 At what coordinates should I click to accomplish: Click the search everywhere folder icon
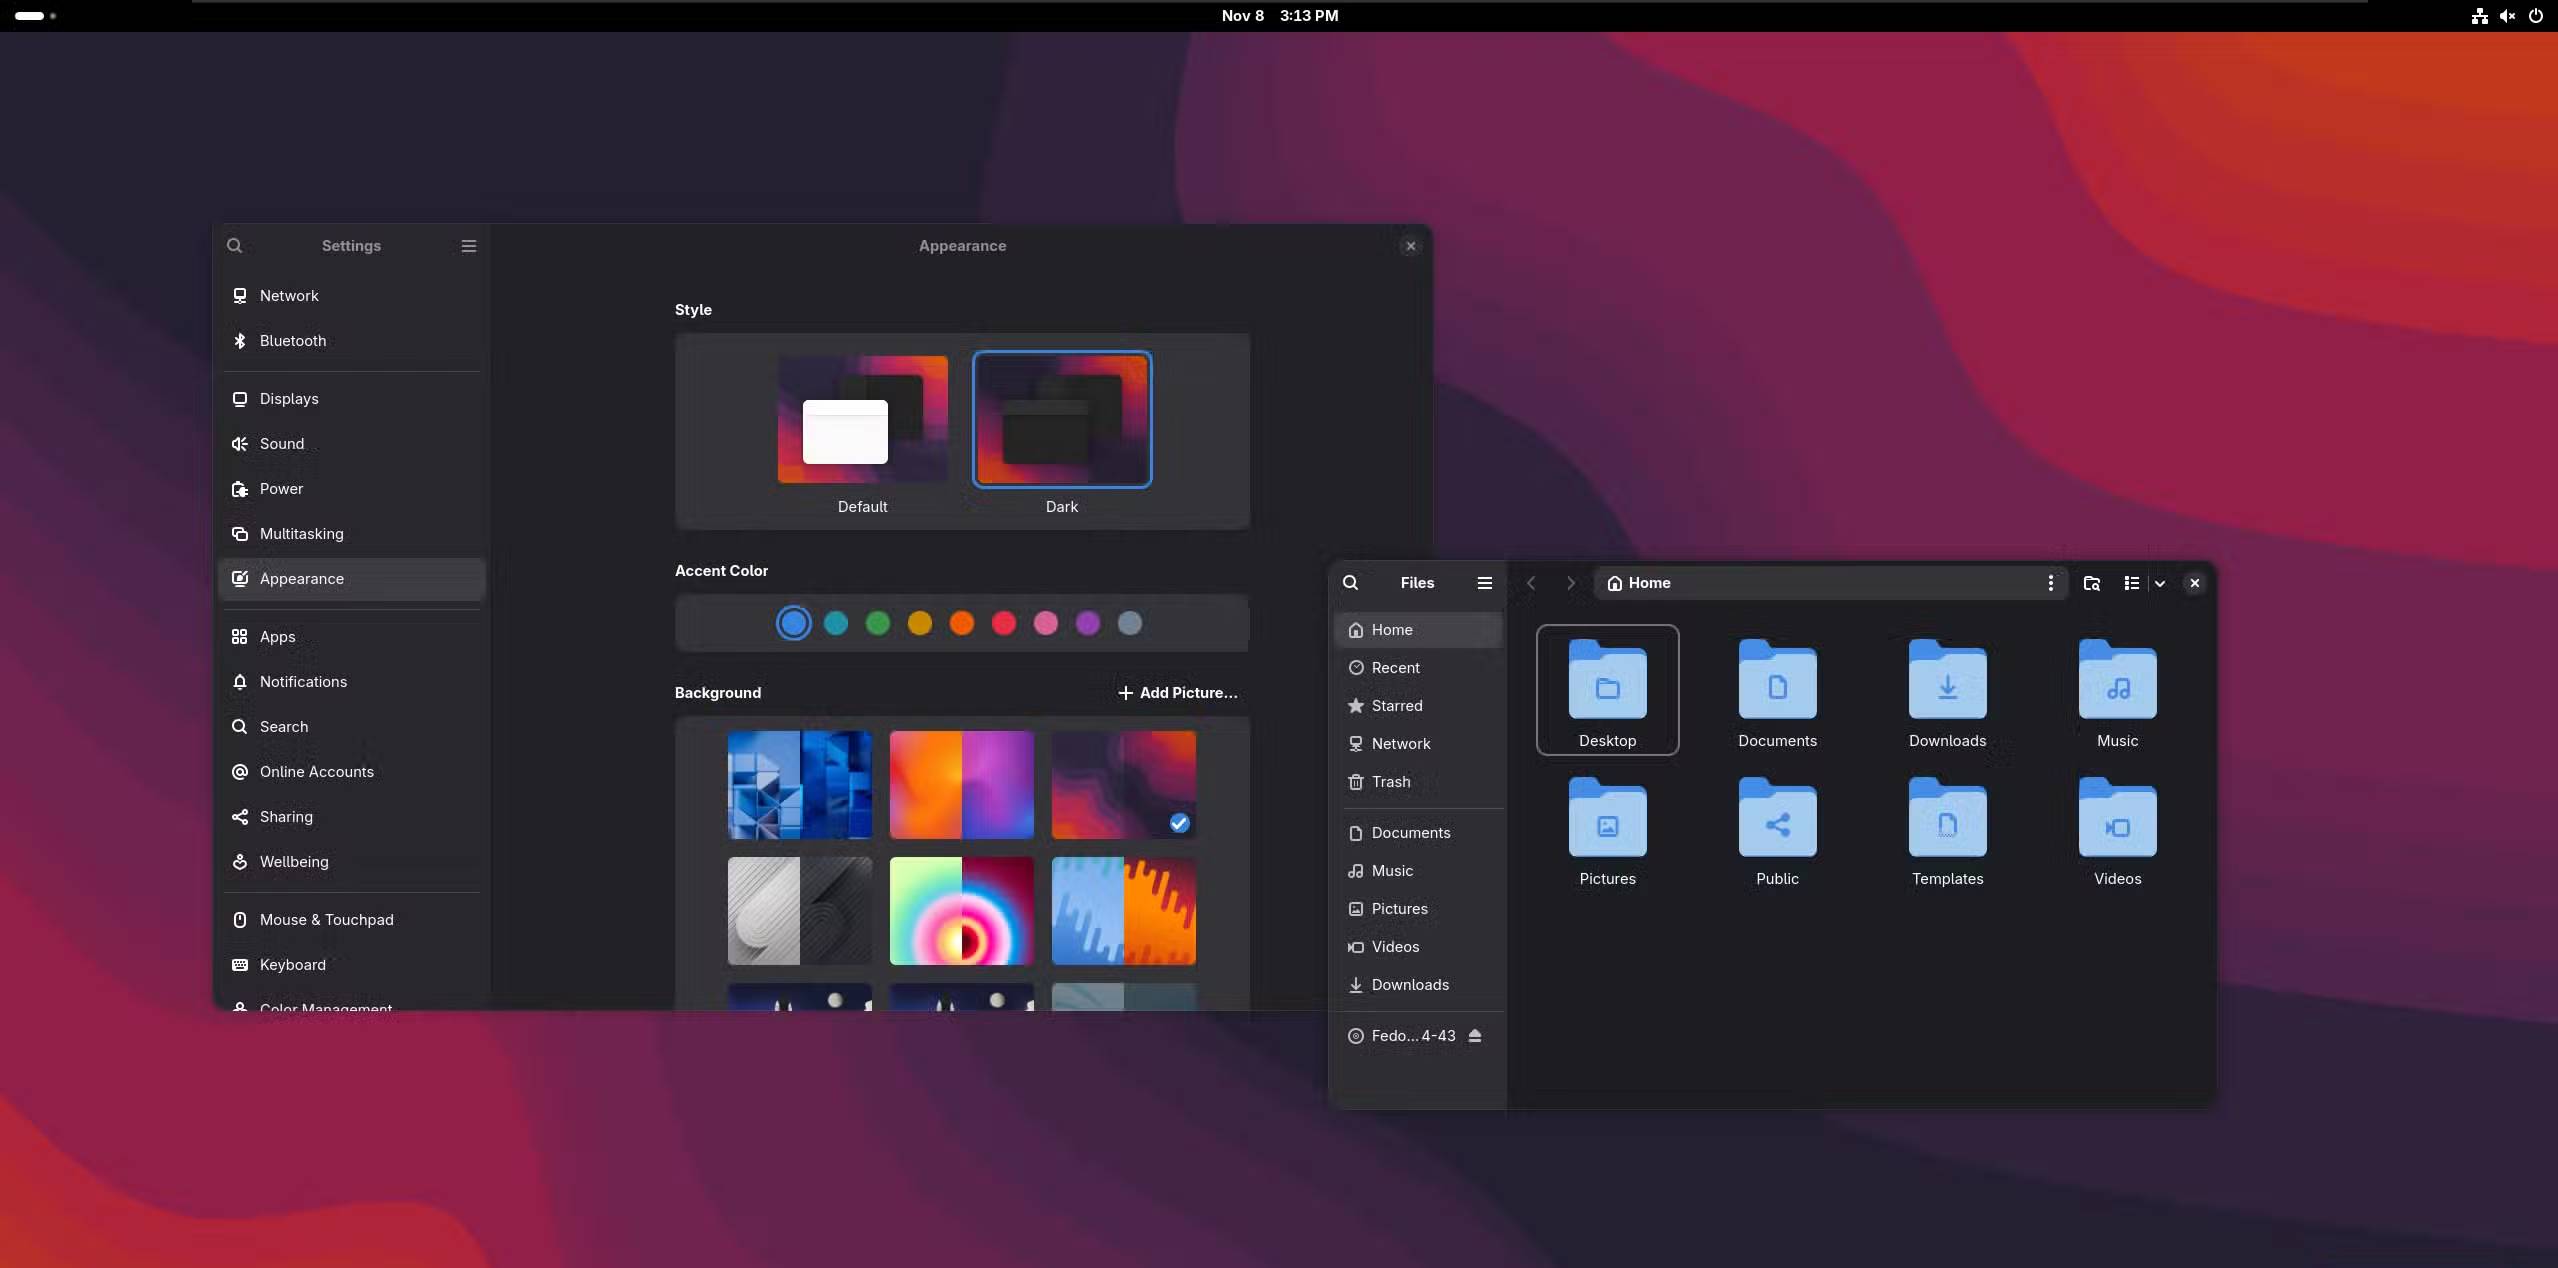click(2091, 583)
